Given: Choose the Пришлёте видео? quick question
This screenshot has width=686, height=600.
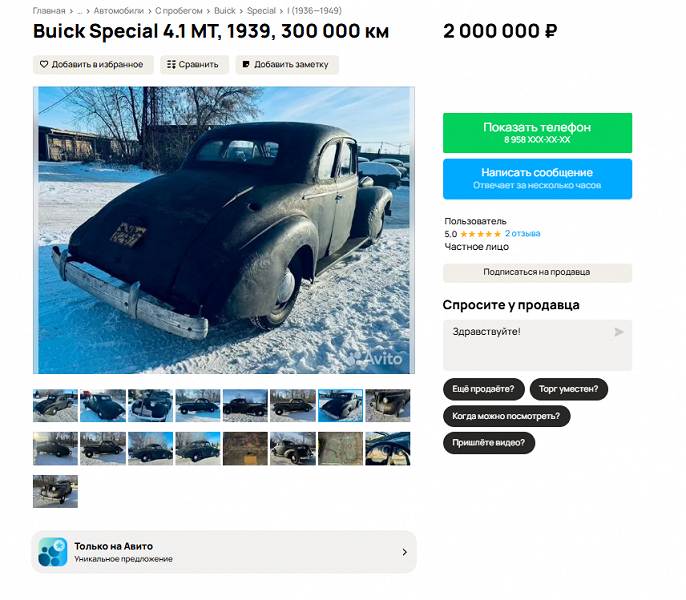Looking at the screenshot, I should (x=489, y=443).
